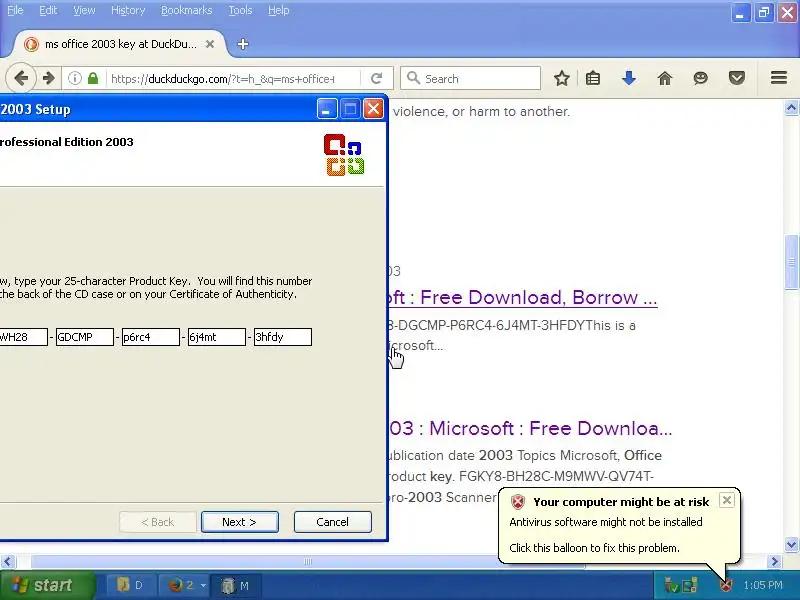The height and width of the screenshot is (600, 800).
Task: Click the horizontal scroll left arrow
Action: click(7, 562)
